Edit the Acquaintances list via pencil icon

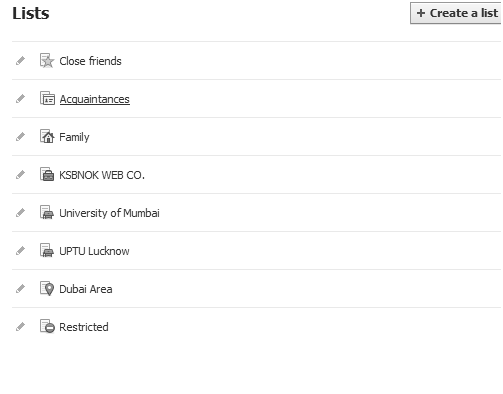click(20, 99)
